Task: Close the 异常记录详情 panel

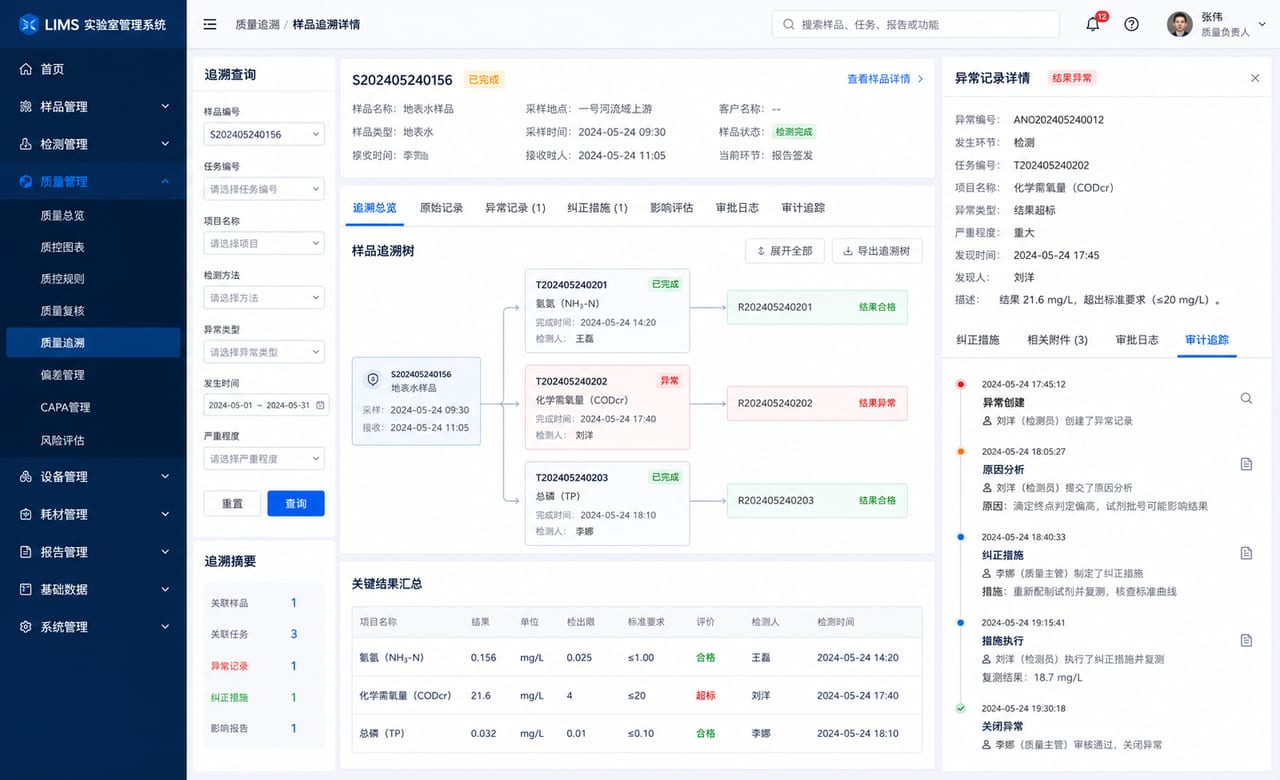Action: [x=1255, y=78]
